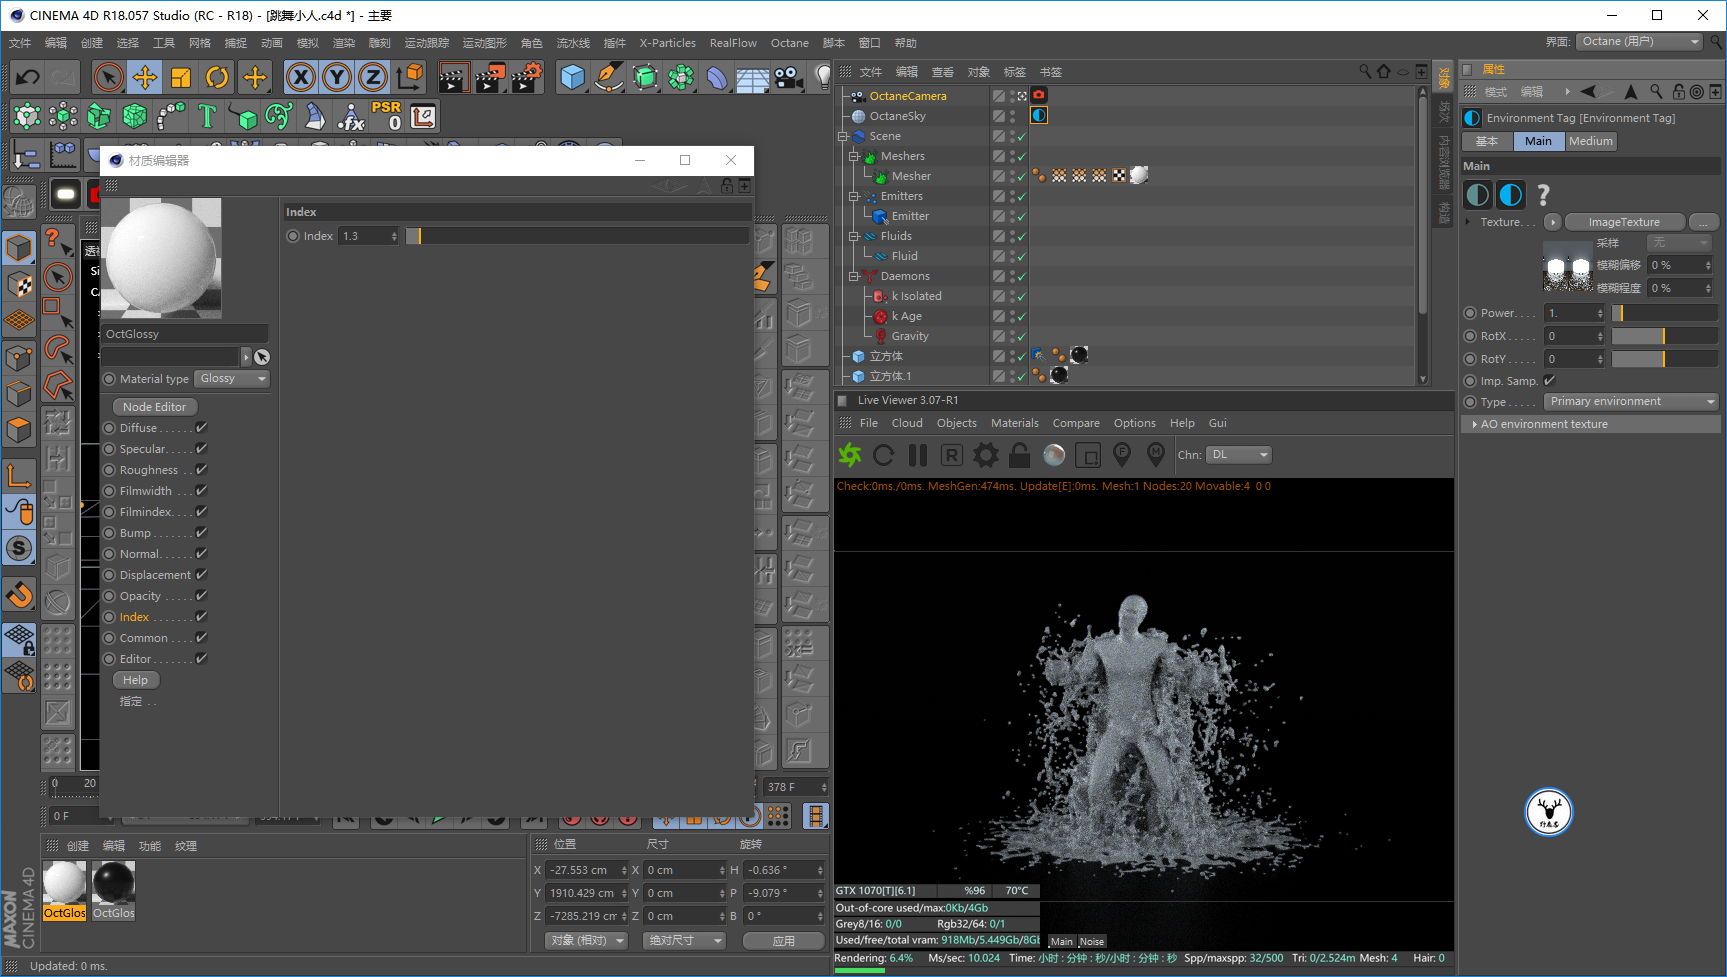This screenshot has height=977, width=1727.
Task: Adjust the RotX slider in Attributes
Action: tap(1665, 336)
